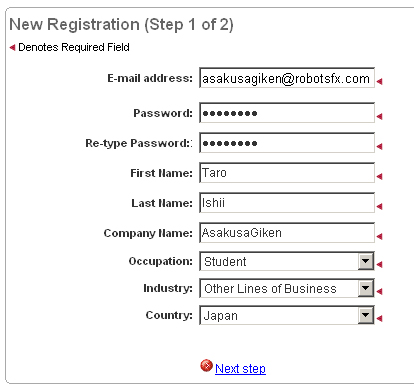Focus the Company Name field with AsakusaGiken

(287, 233)
